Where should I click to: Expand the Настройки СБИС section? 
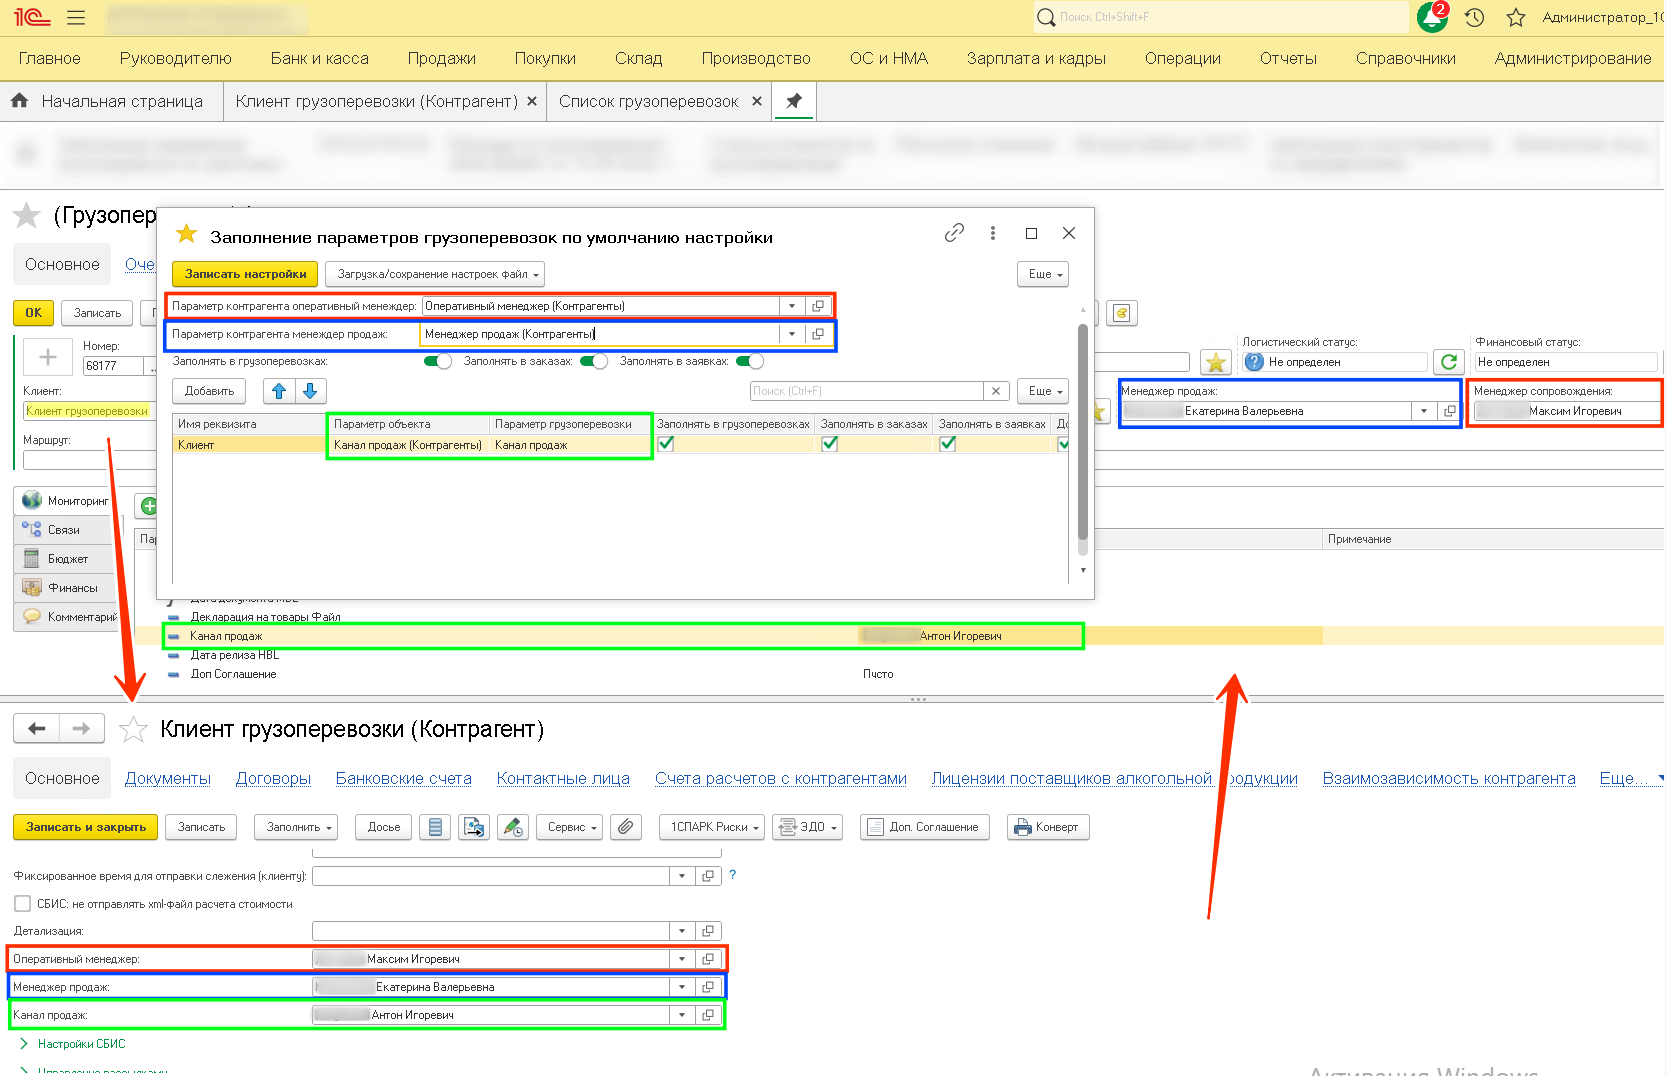[x=72, y=1044]
